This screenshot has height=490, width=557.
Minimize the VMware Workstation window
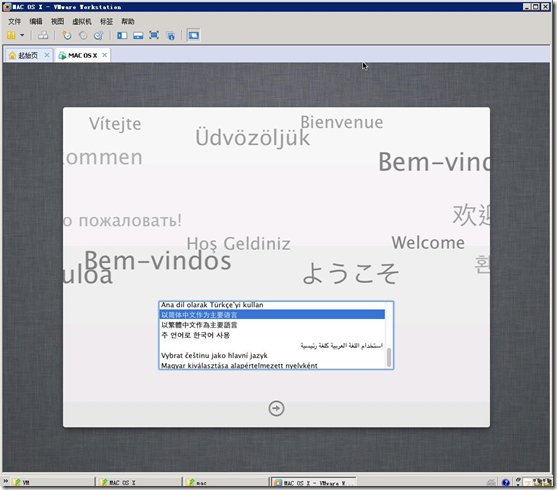coord(527,6)
